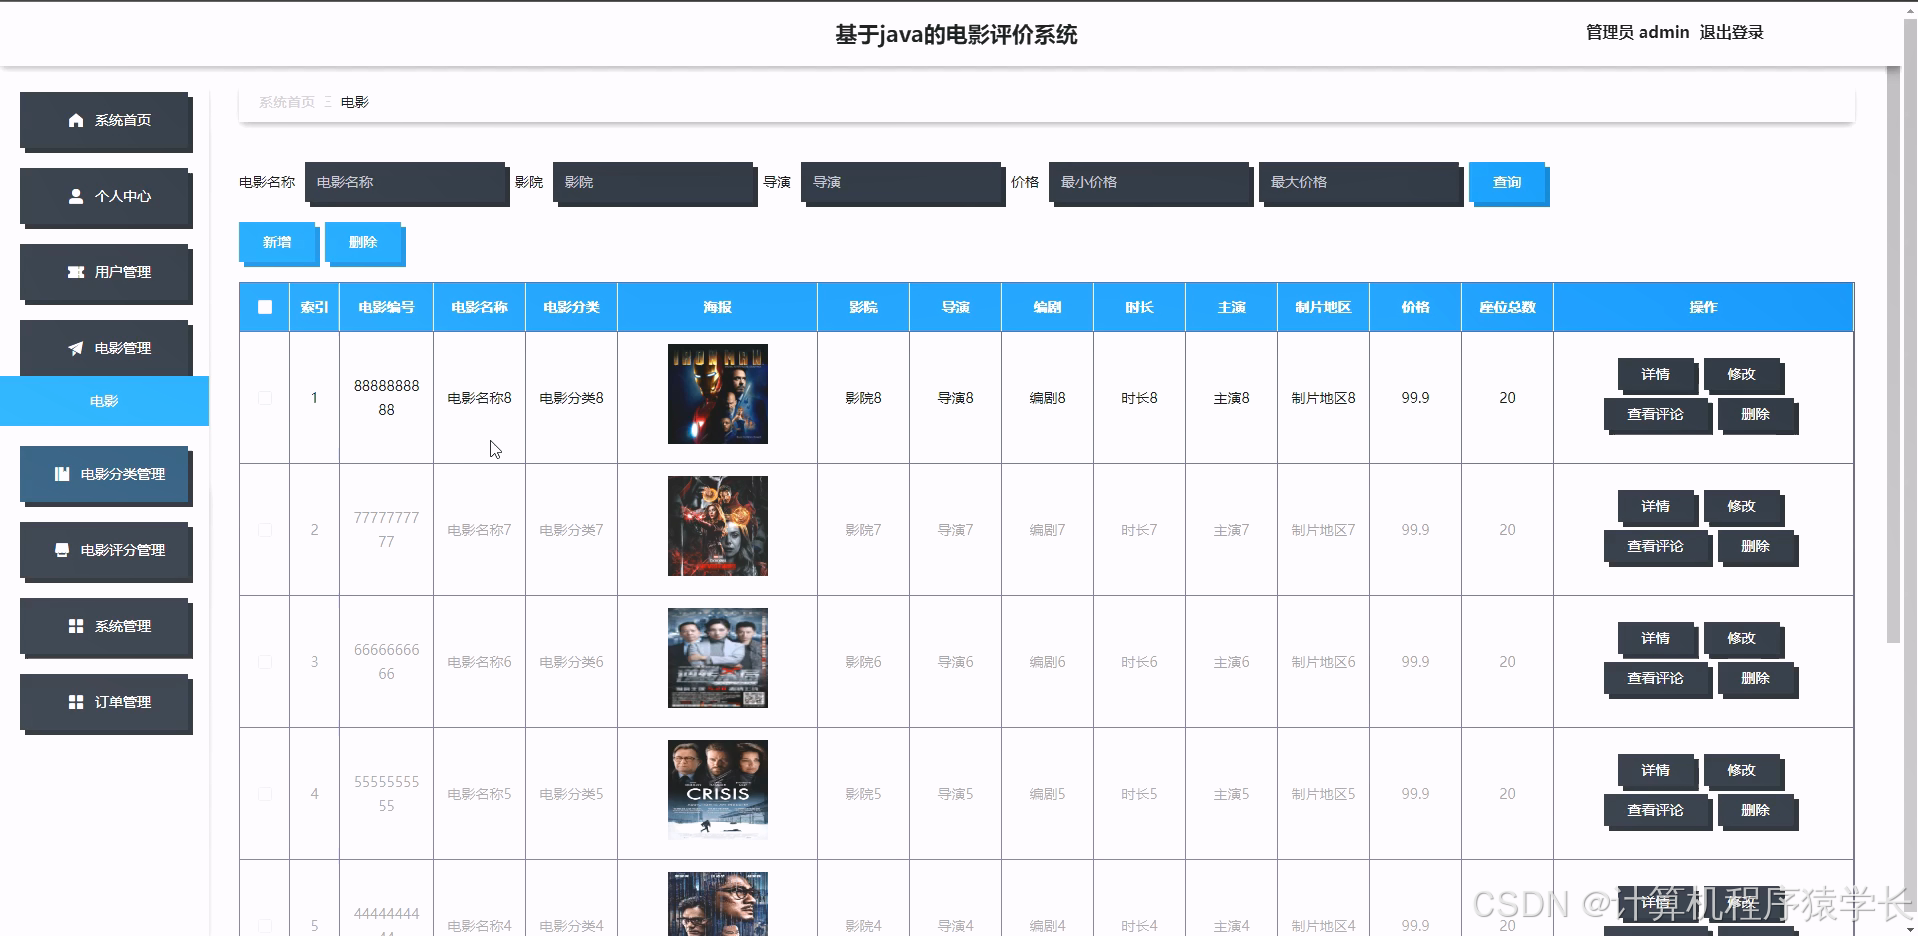Select the chart icon beside 电影分类管理

tap(62, 474)
